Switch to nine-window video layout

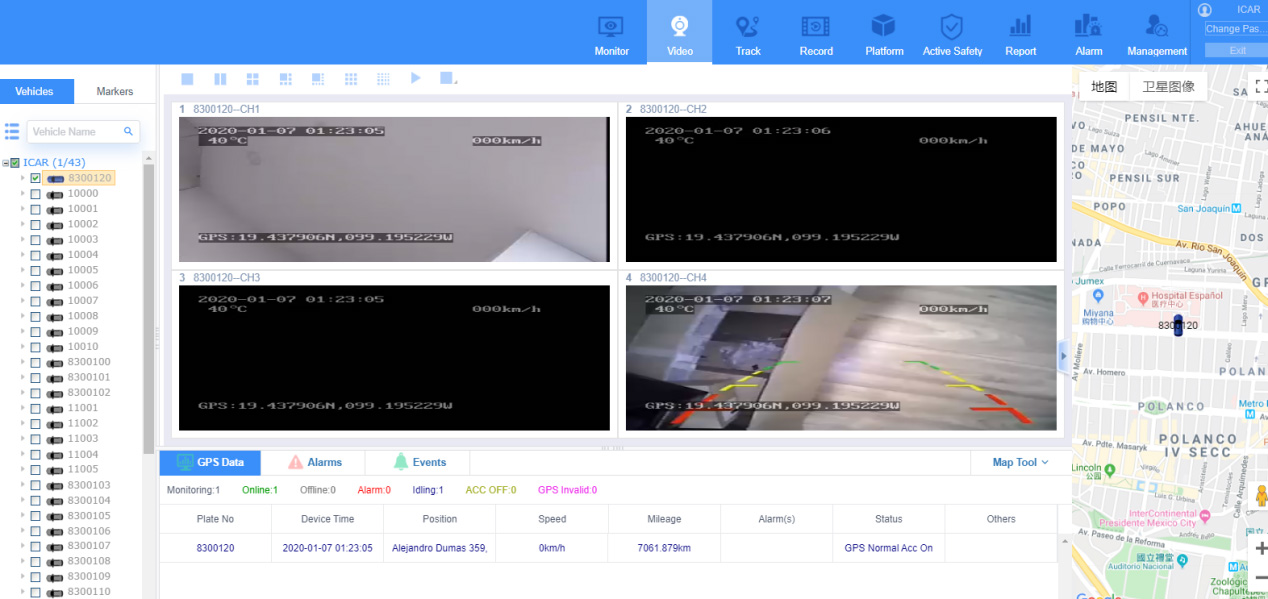[x=351, y=79]
